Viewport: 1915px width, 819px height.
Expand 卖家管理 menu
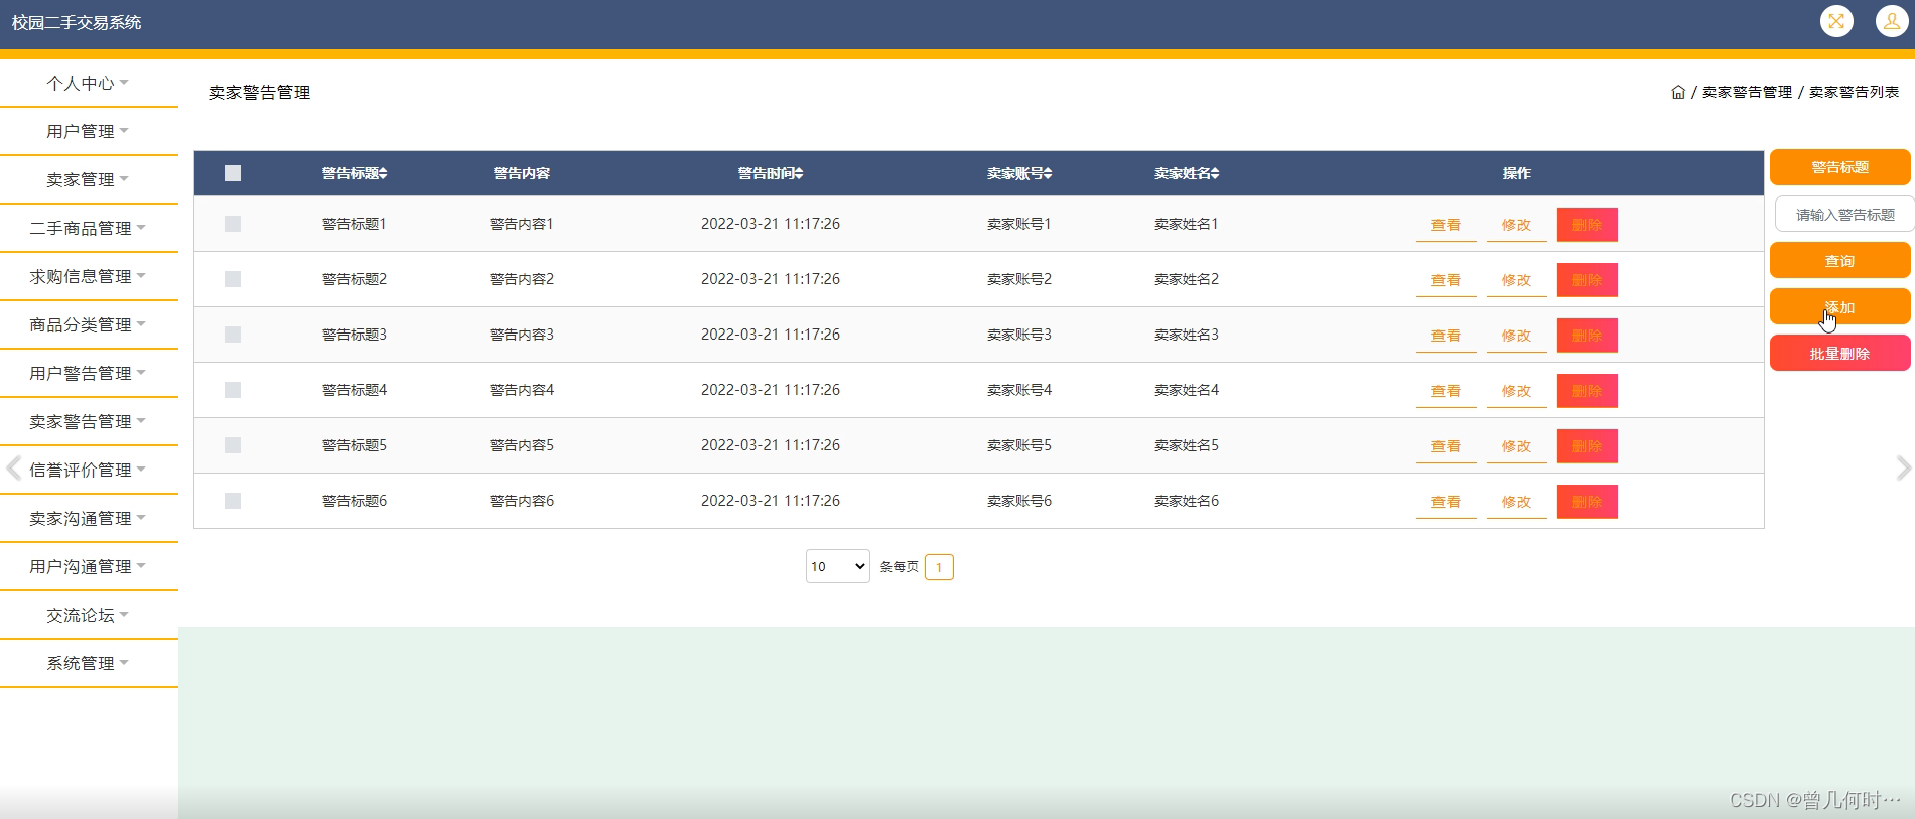[x=88, y=179]
